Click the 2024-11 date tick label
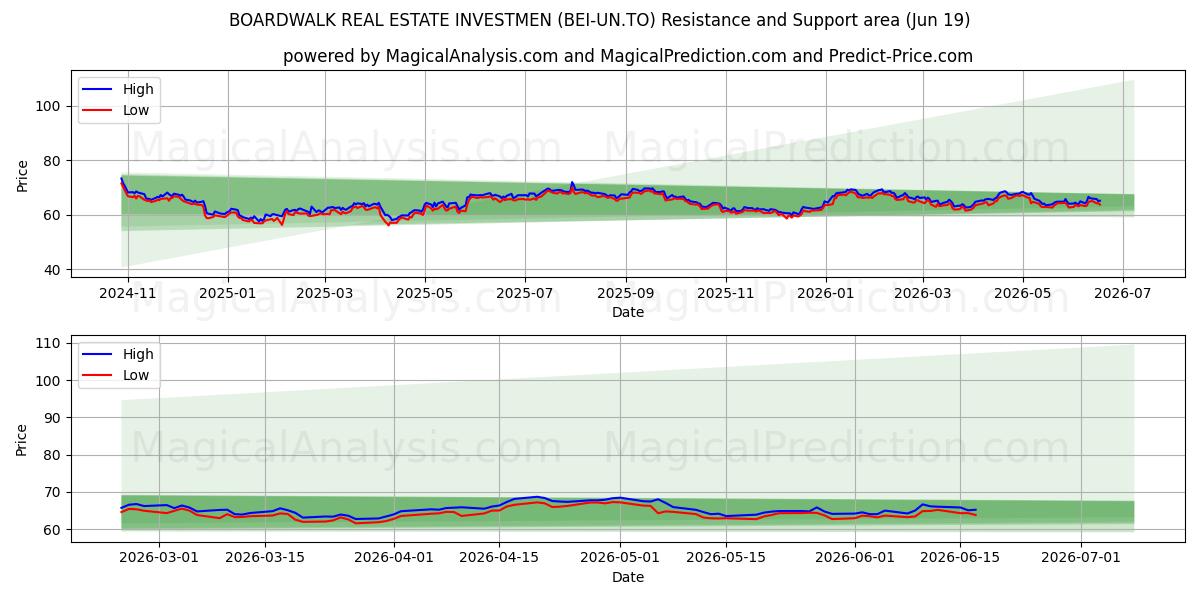 [130, 293]
